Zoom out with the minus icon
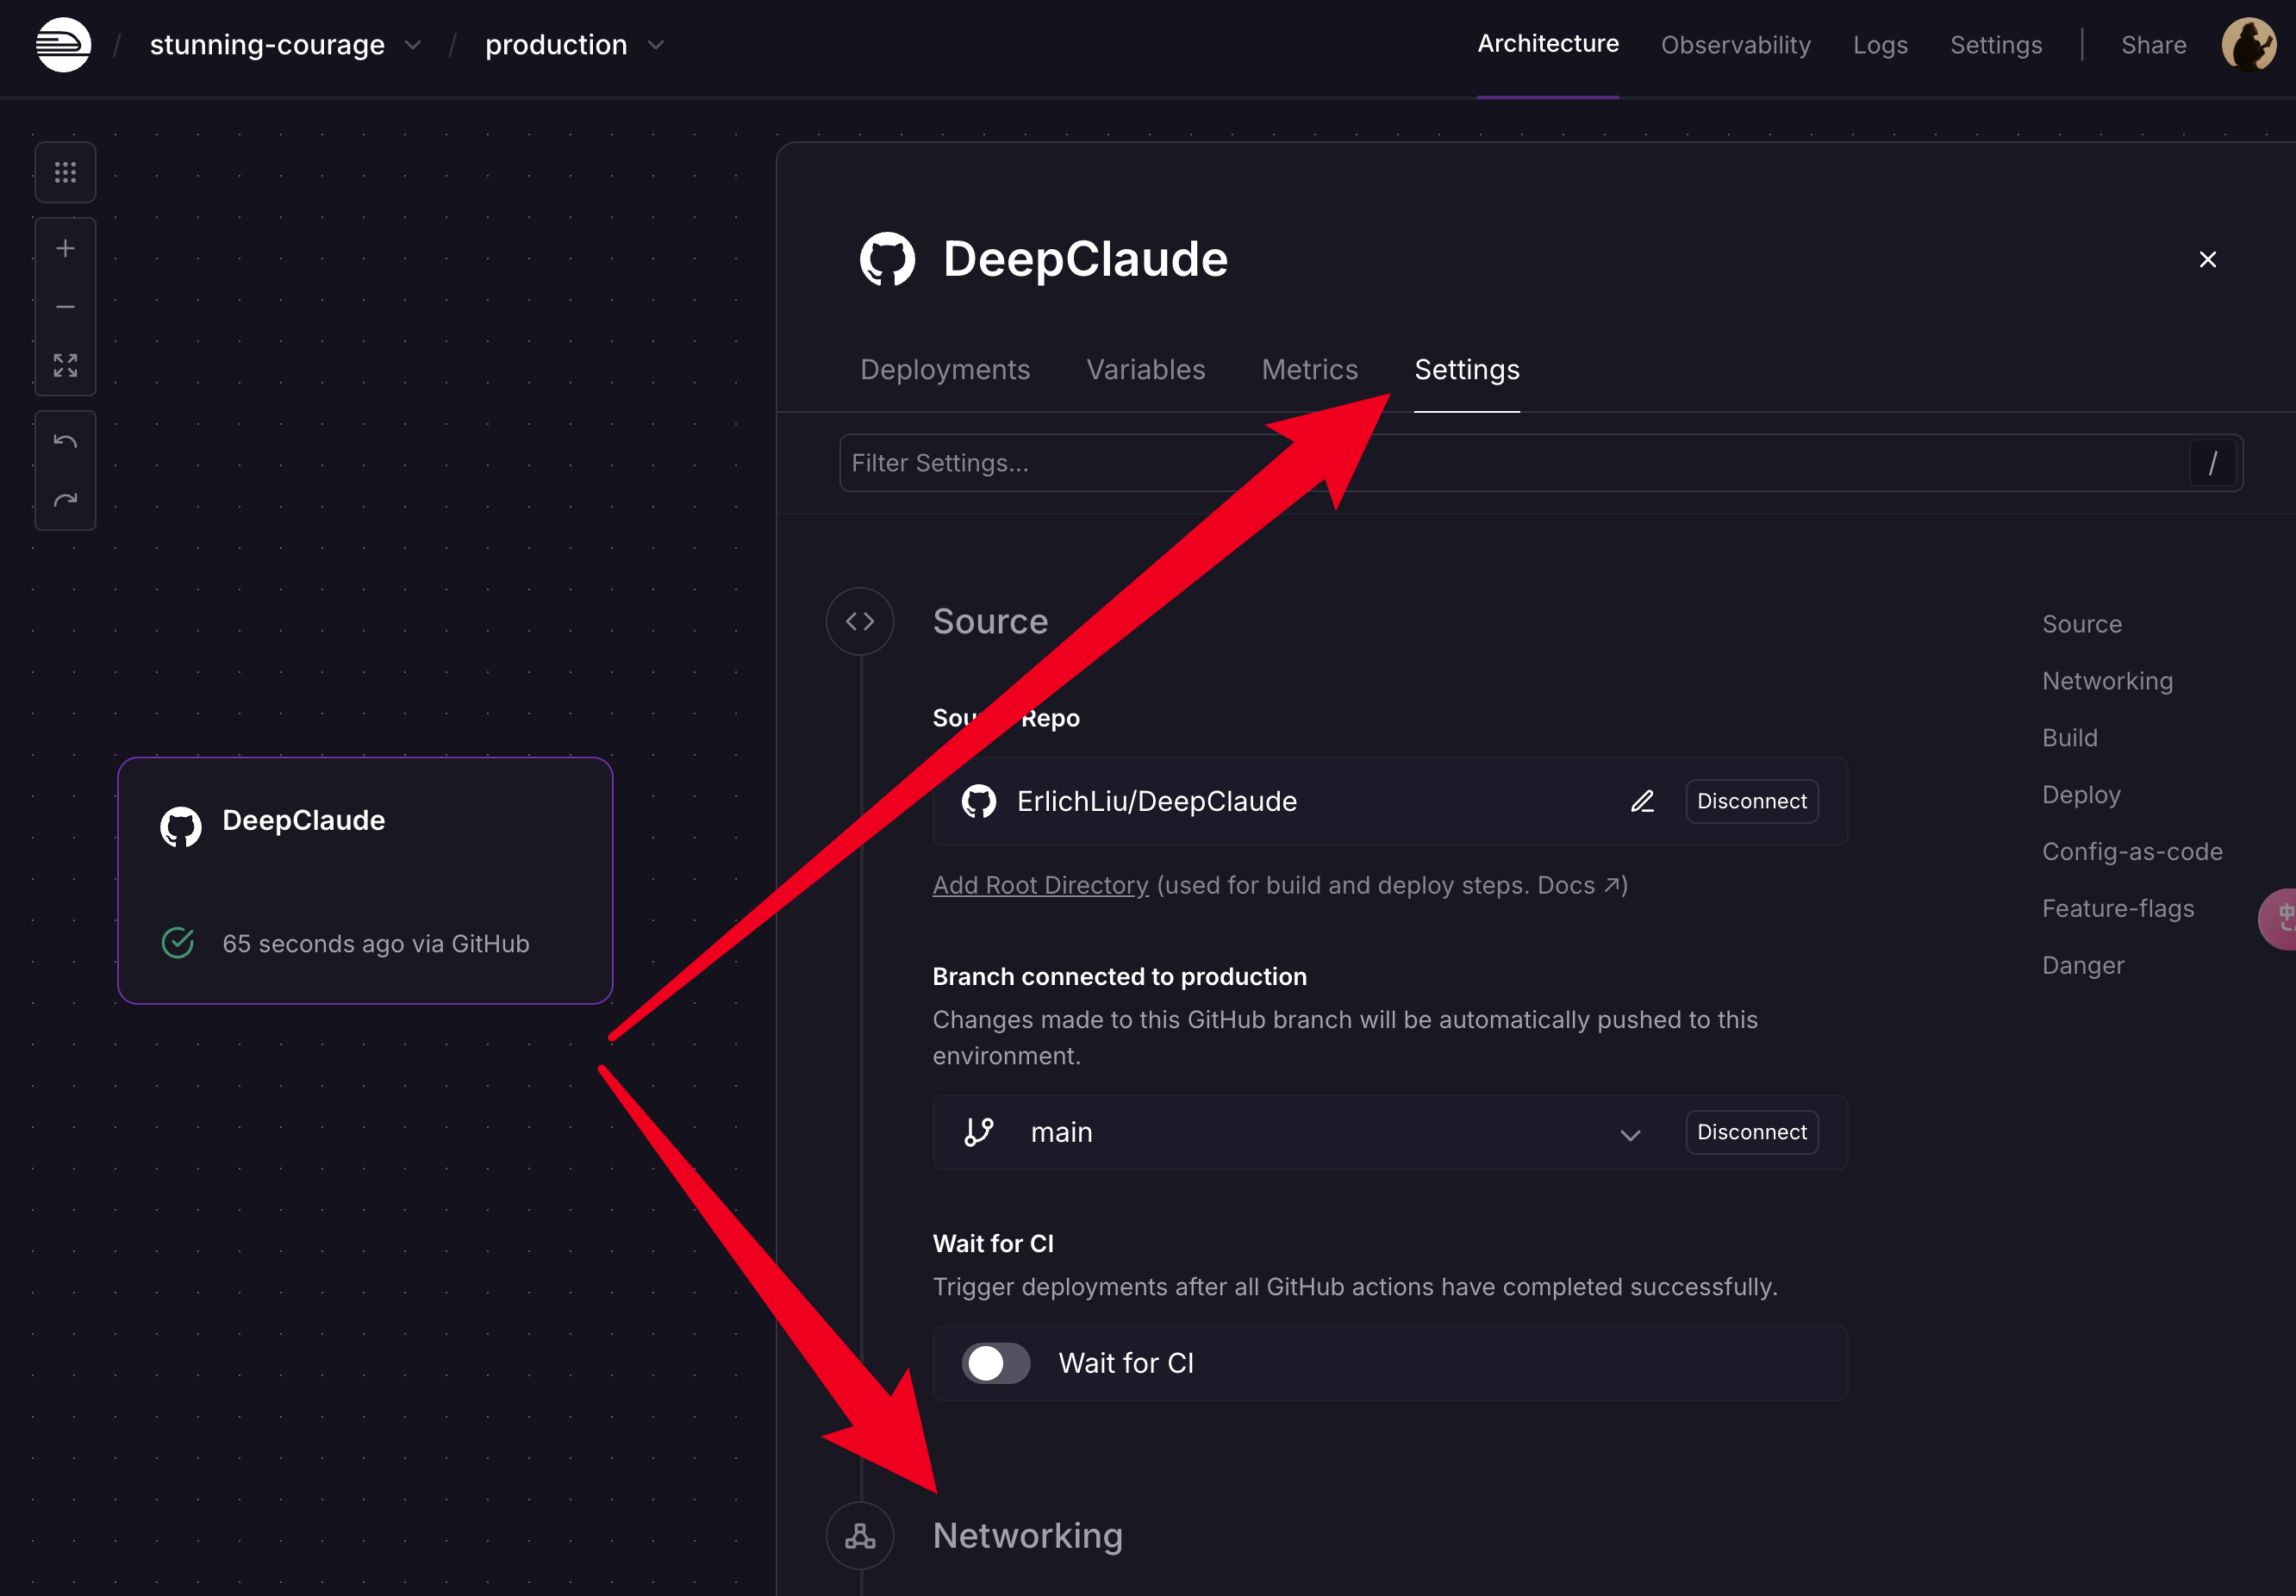This screenshot has height=1596, width=2296. pyautogui.click(x=65, y=307)
